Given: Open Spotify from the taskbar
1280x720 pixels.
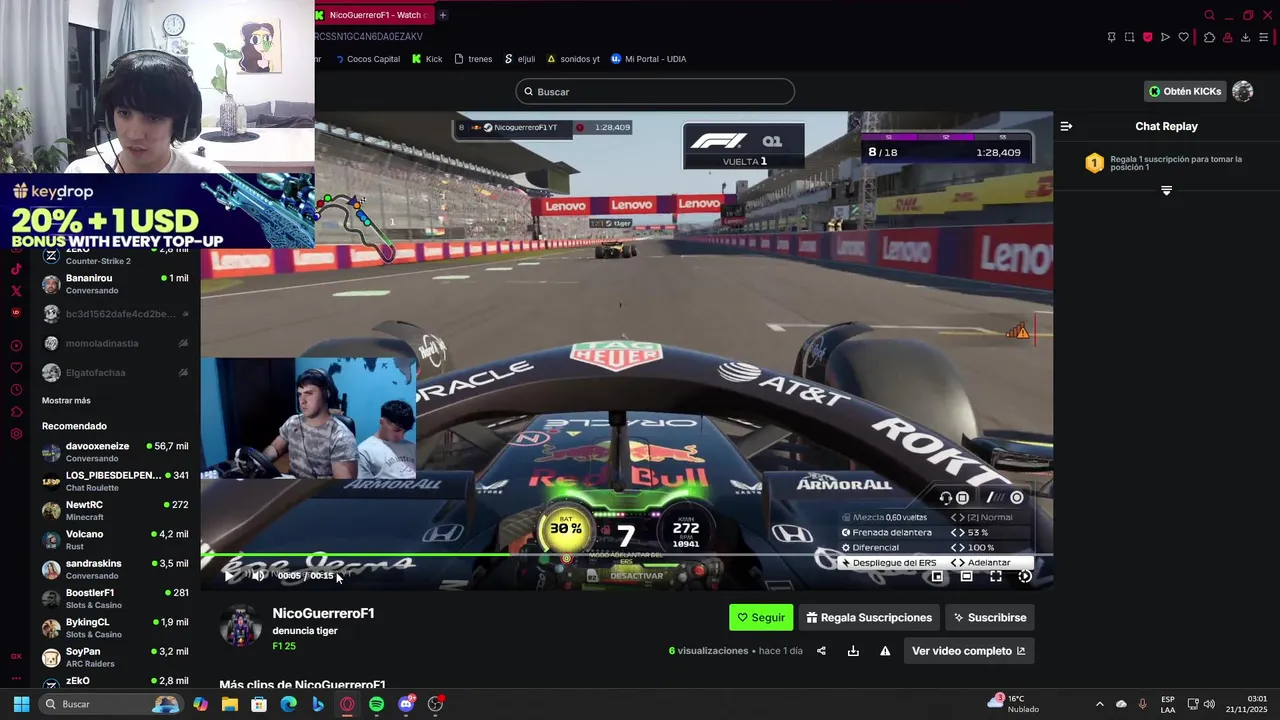Looking at the screenshot, I should (376, 704).
